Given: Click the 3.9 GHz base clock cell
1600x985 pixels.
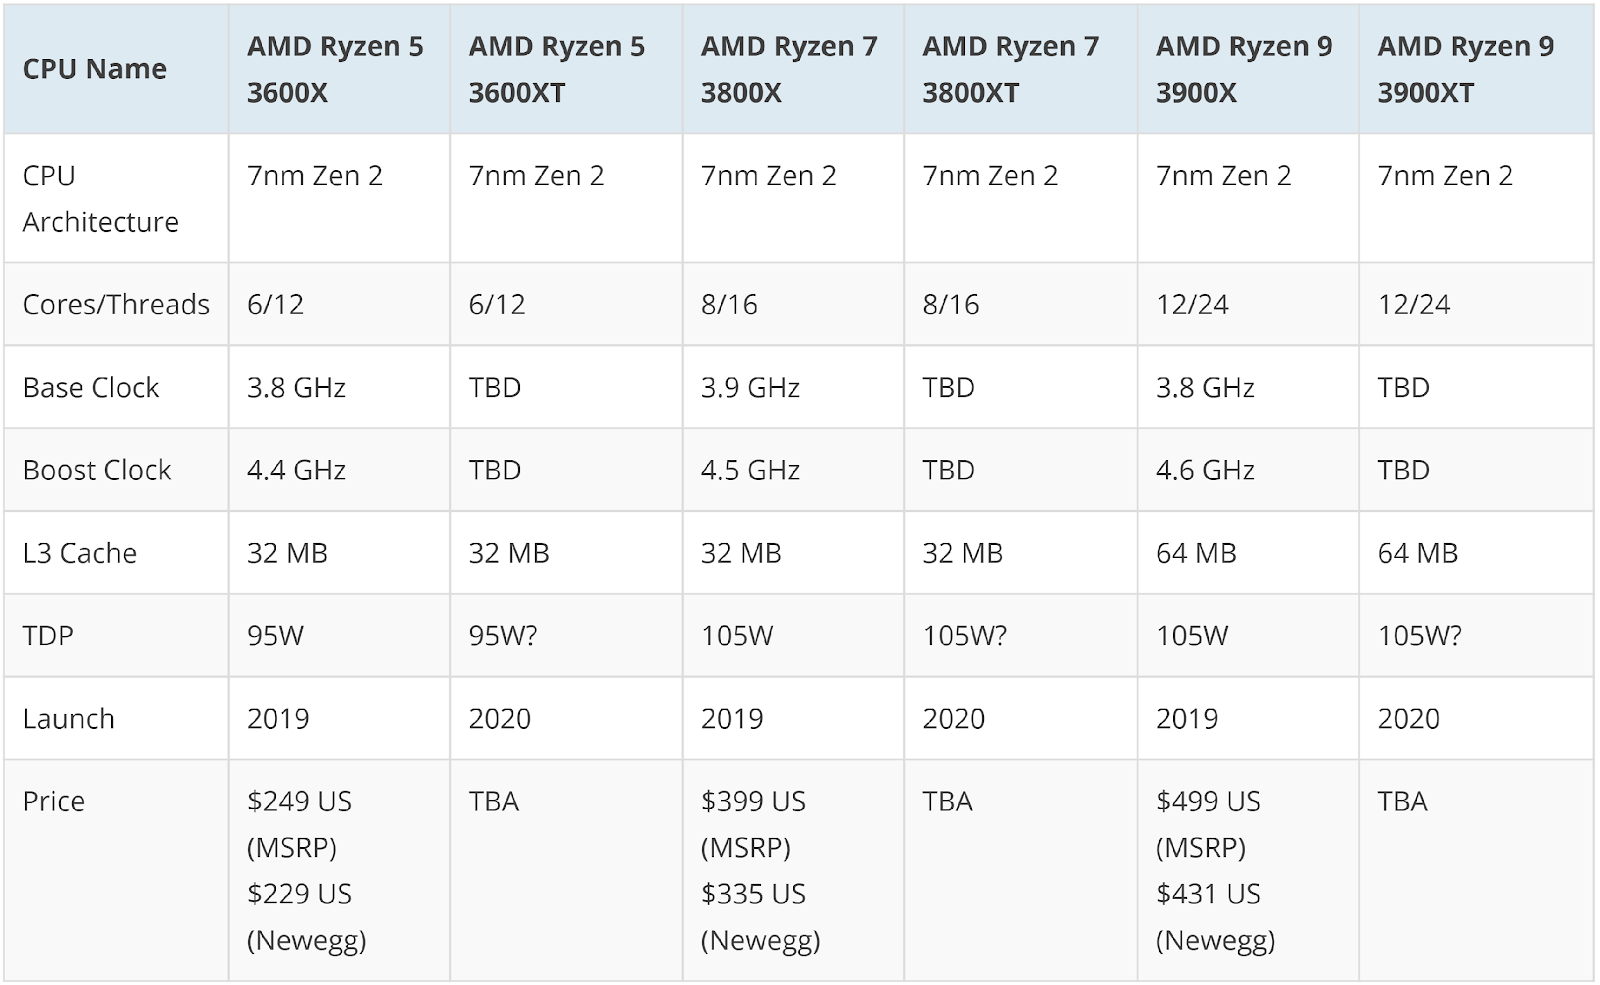Looking at the screenshot, I should coord(750,387).
